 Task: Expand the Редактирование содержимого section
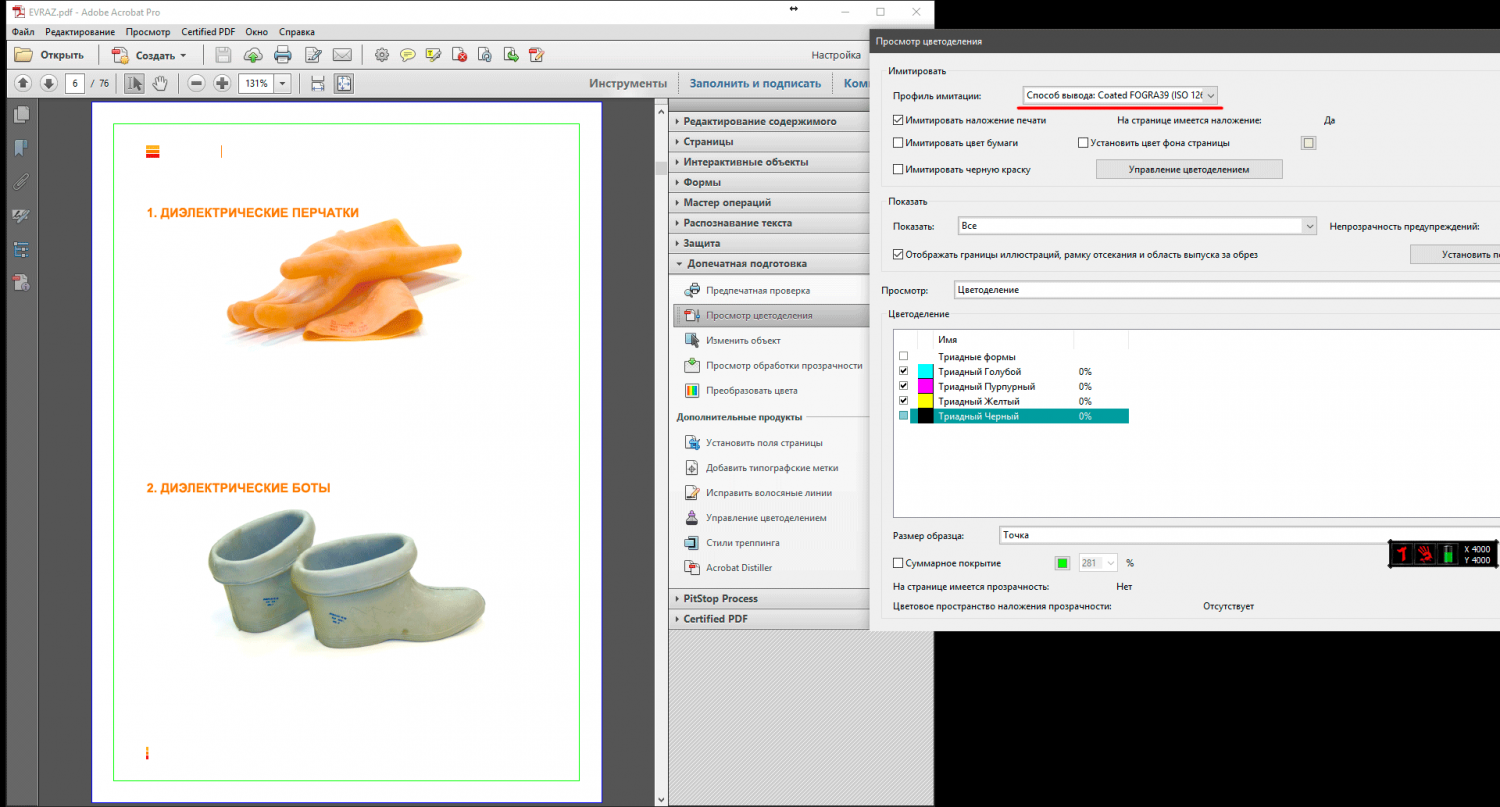767,122
